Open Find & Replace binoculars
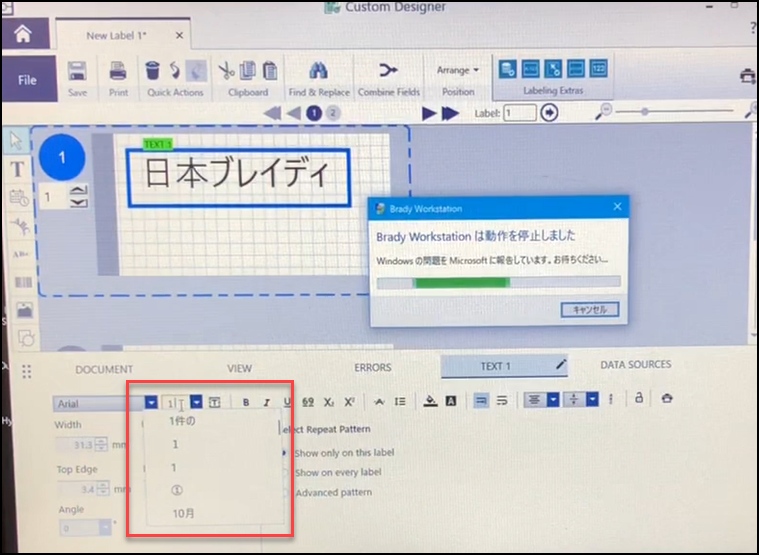This screenshot has height=555, width=759. [318, 71]
